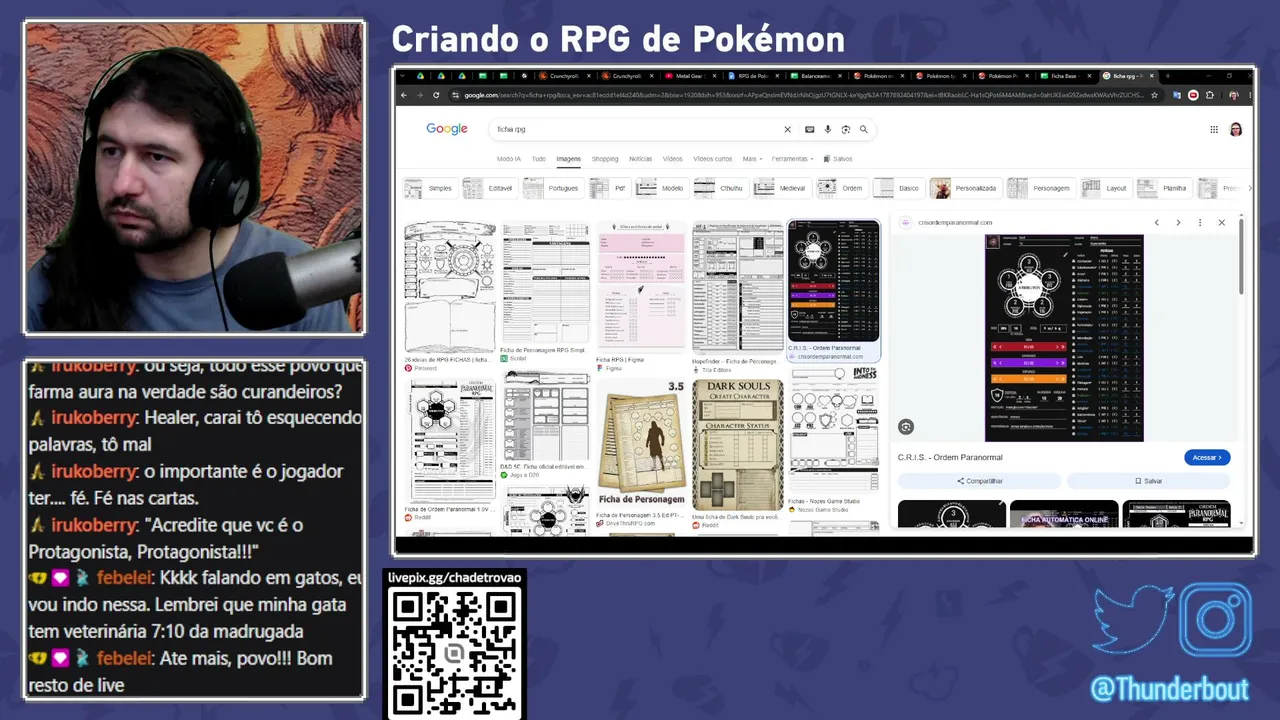Open the Pinterest RPG fichas thumbnail
The height and width of the screenshot is (720, 1280).
point(449,287)
